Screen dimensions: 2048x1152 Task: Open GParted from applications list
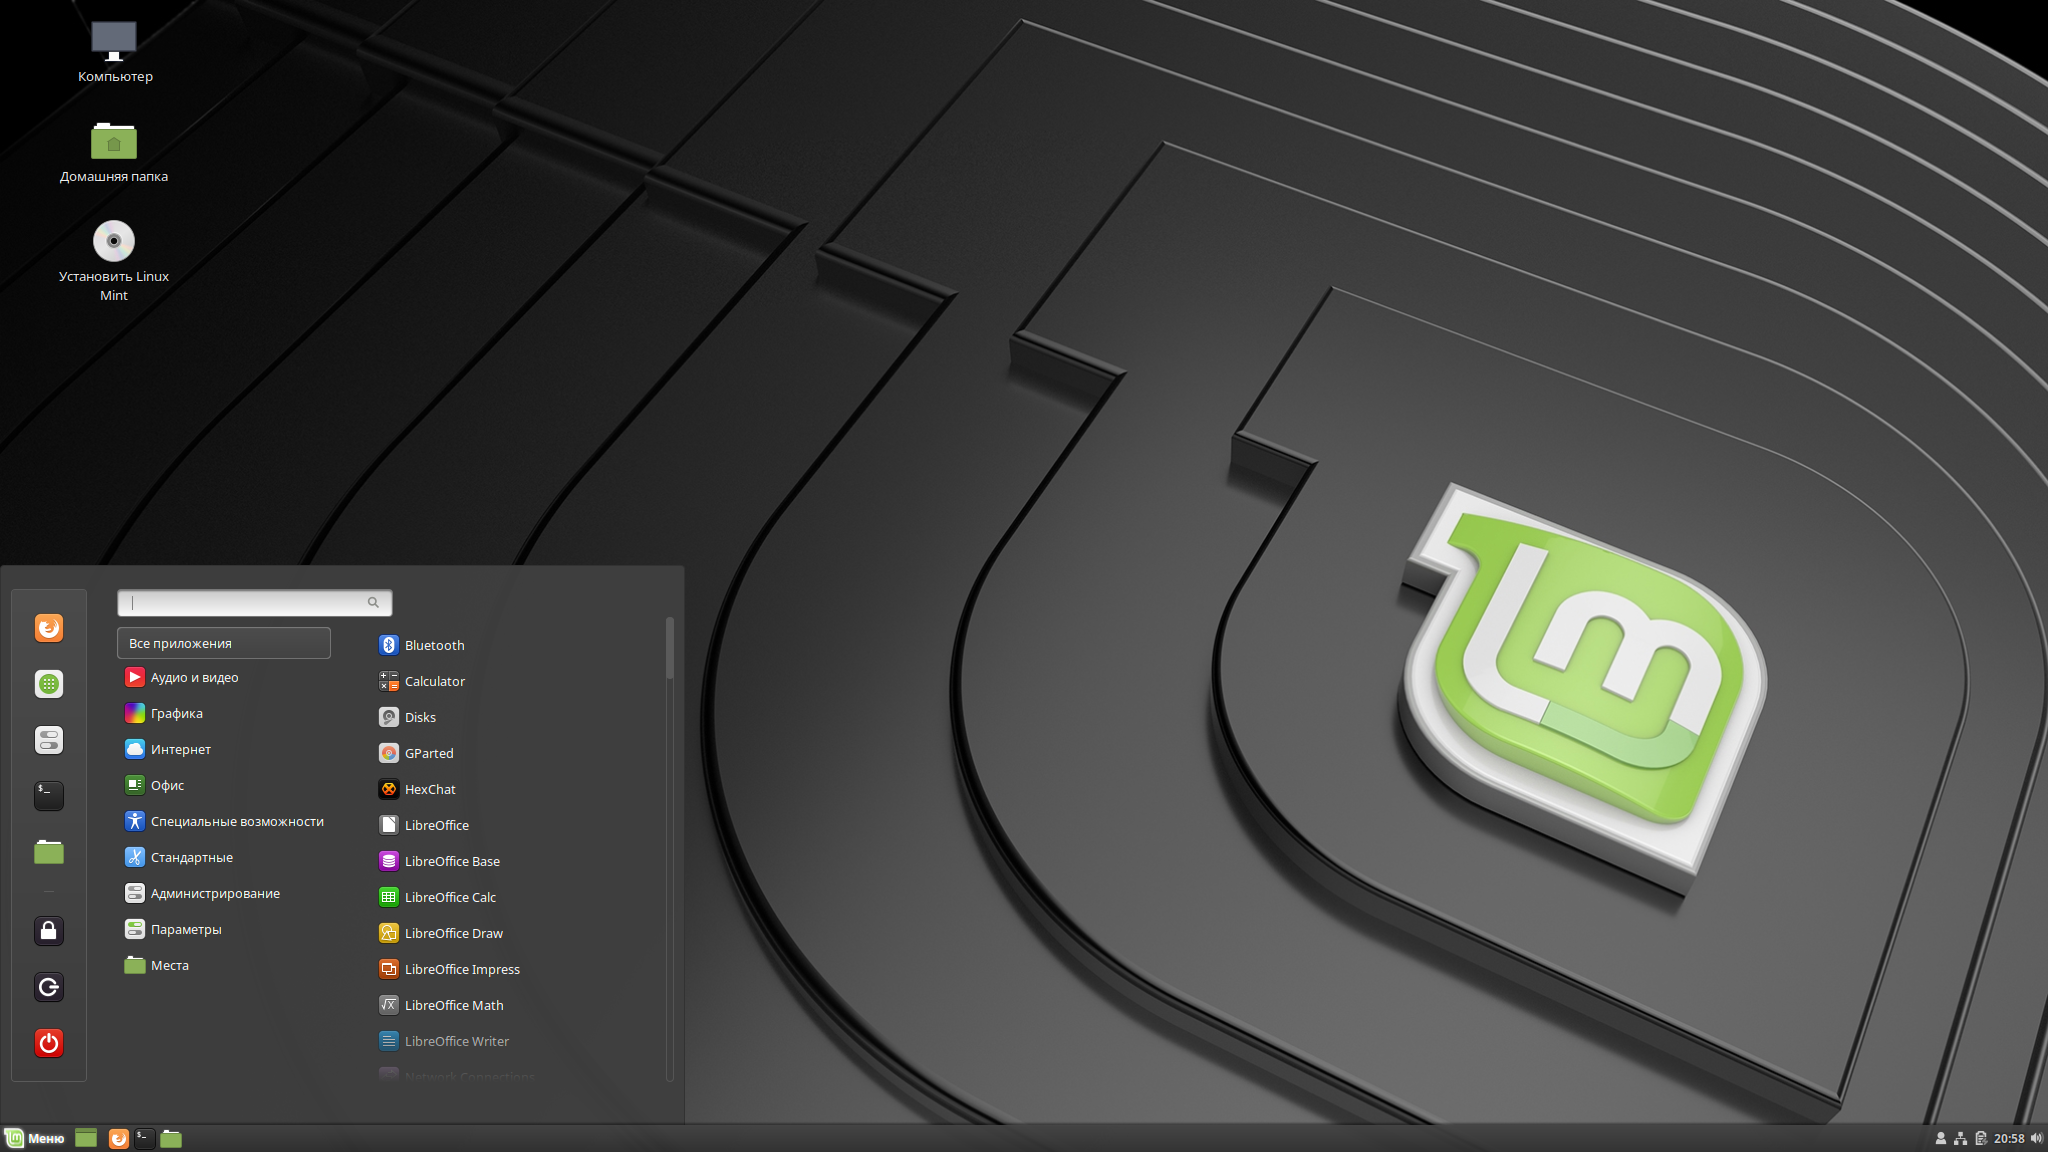(x=428, y=753)
